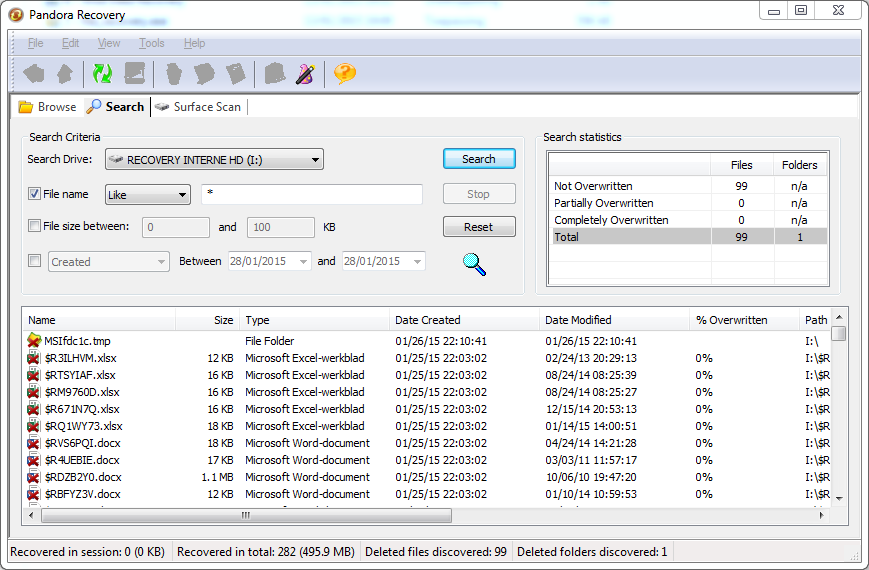869x570 pixels.
Task: Open help via orange question mark icon
Action: [345, 73]
